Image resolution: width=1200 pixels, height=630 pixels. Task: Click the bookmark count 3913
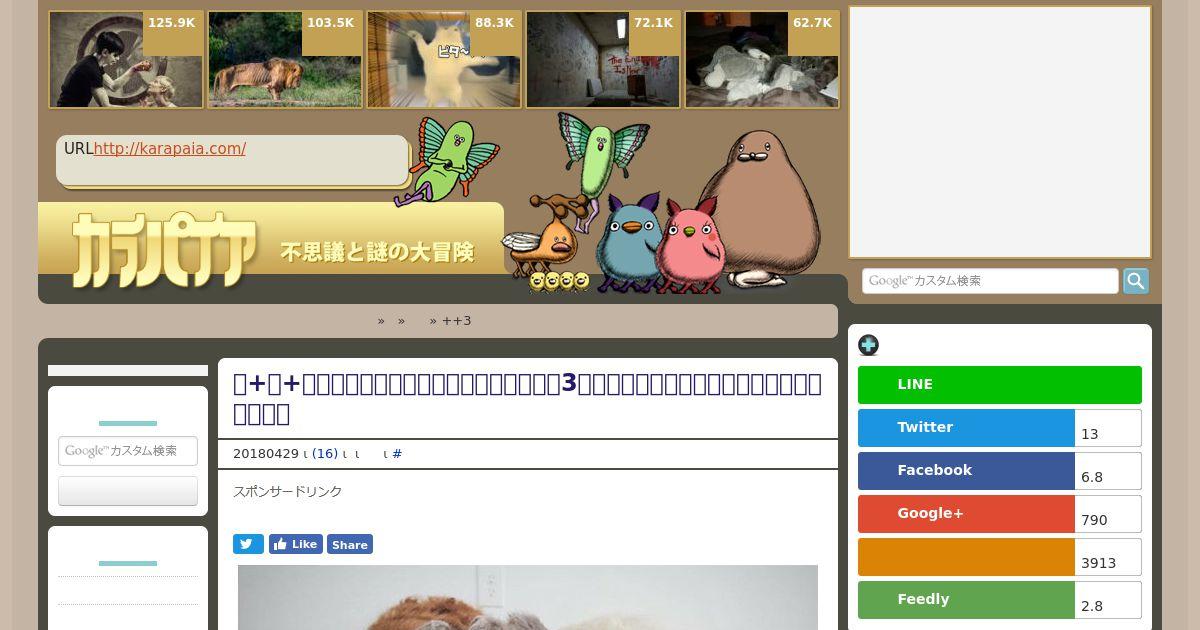tap(1108, 557)
